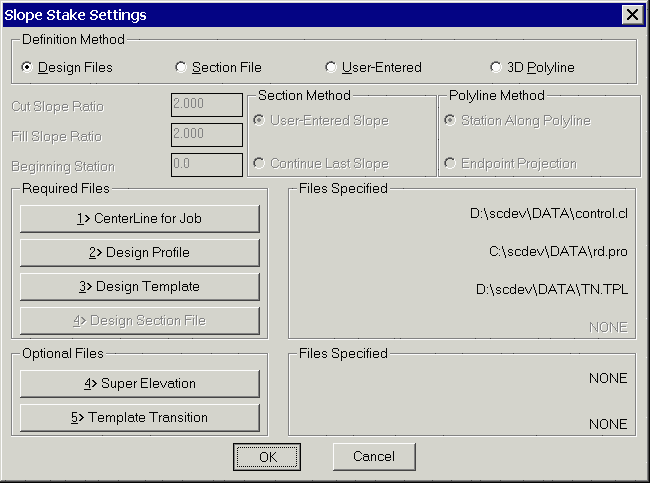Focus the Fill Slope Ratio field
The height and width of the screenshot is (483, 650).
[x=207, y=135]
